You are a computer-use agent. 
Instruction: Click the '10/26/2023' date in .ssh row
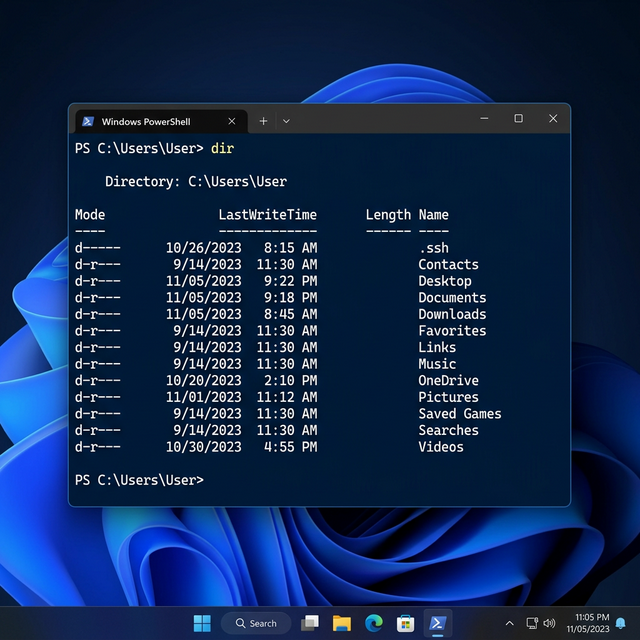pyautogui.click(x=204, y=248)
